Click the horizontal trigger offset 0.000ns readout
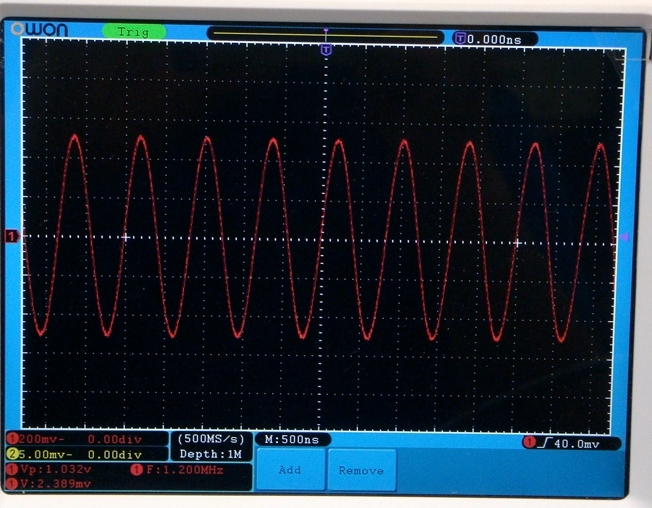Image resolution: width=652 pixels, height=508 pixels. coord(494,39)
